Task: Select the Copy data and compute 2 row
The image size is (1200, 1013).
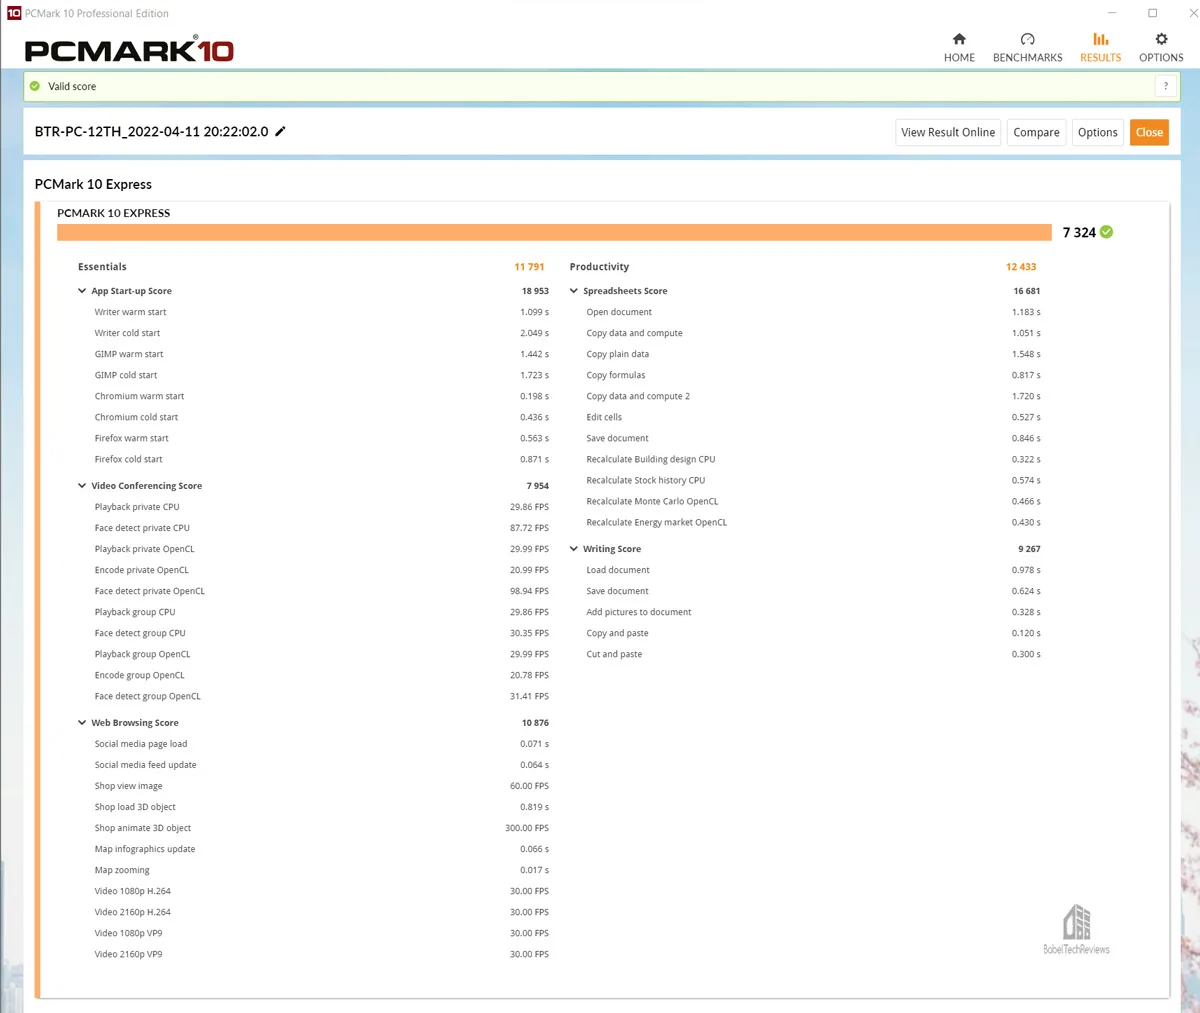Action: (x=813, y=396)
